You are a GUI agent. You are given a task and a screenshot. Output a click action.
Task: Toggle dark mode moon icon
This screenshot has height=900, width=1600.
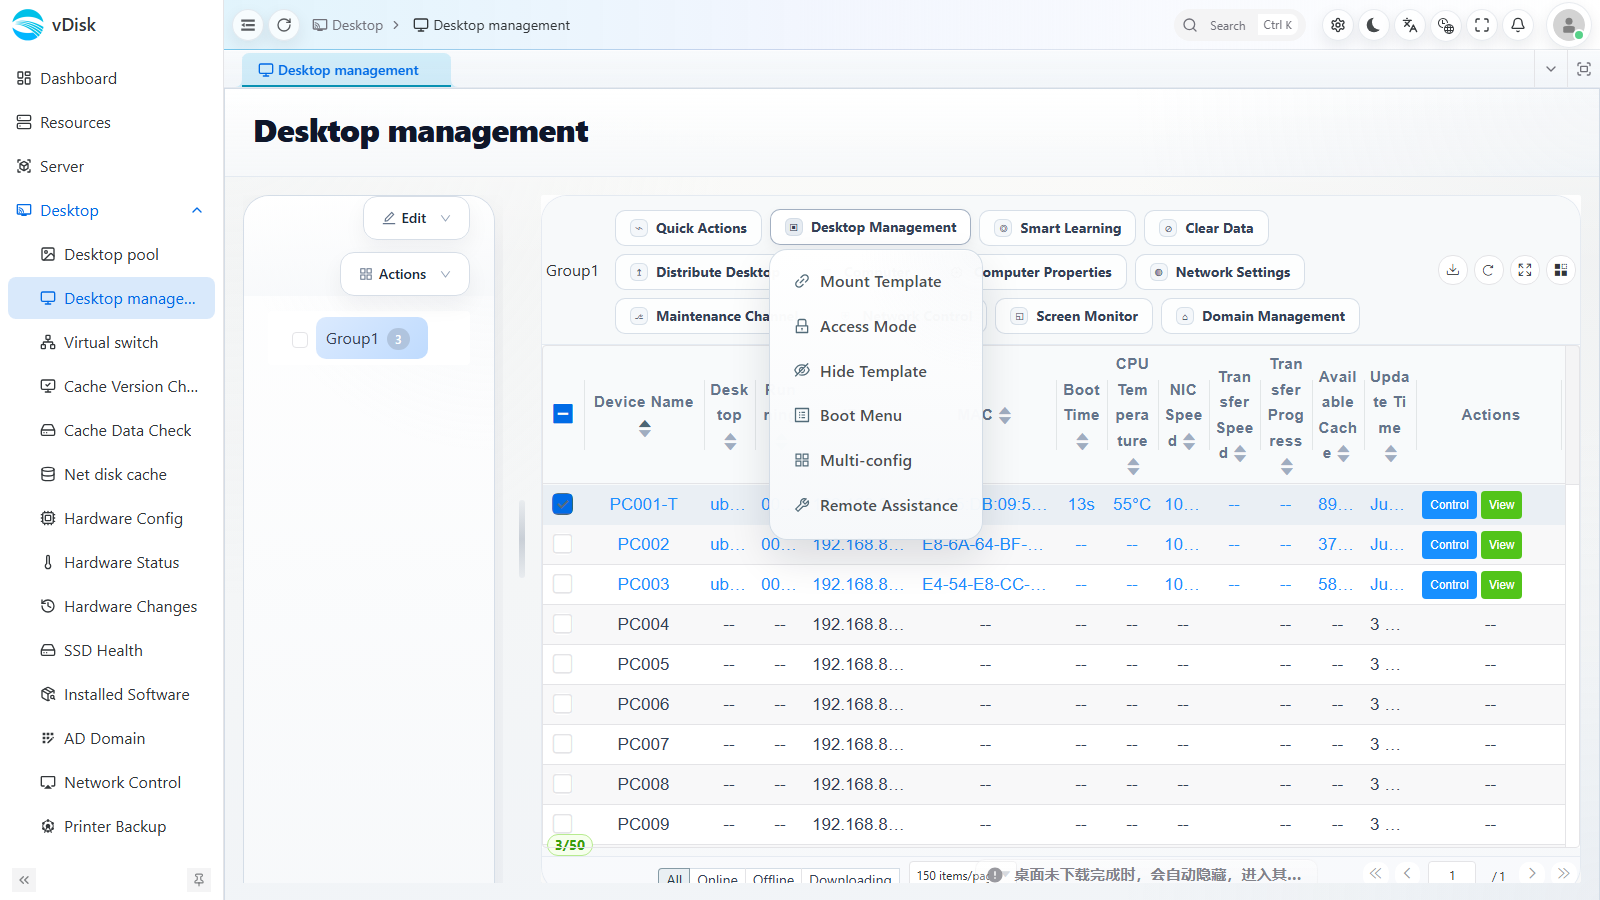(1374, 25)
